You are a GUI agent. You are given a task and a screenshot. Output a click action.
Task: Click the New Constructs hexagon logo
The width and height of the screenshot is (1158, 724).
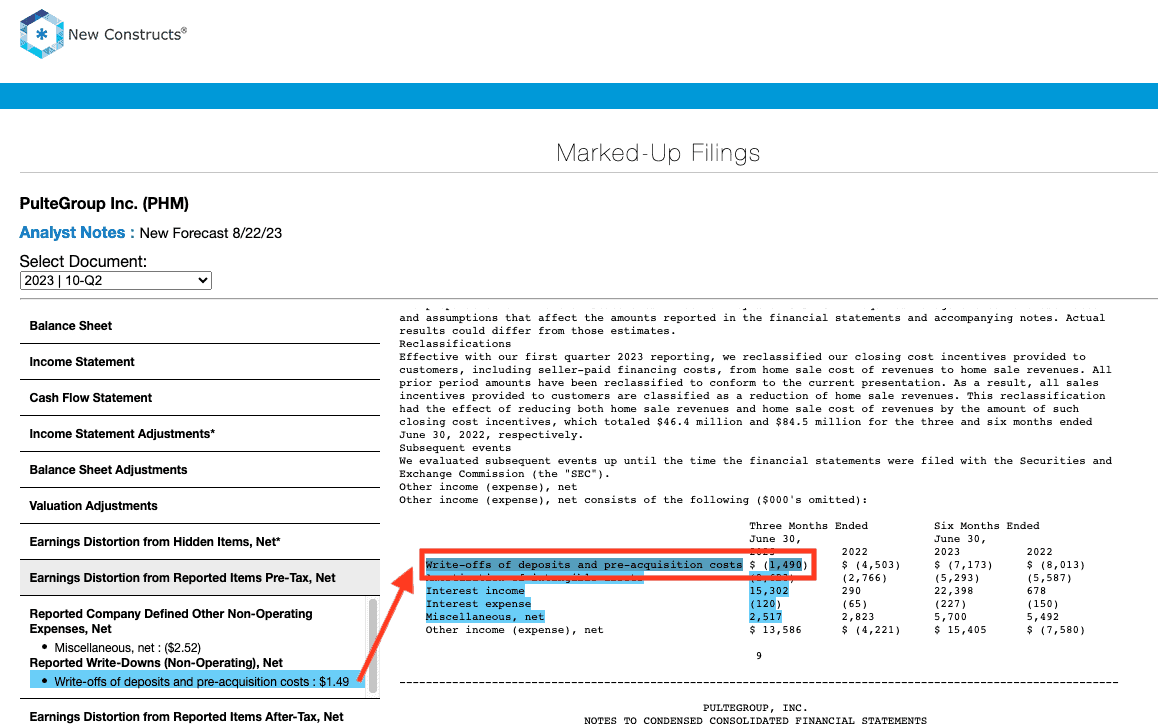pyautogui.click(x=41, y=34)
